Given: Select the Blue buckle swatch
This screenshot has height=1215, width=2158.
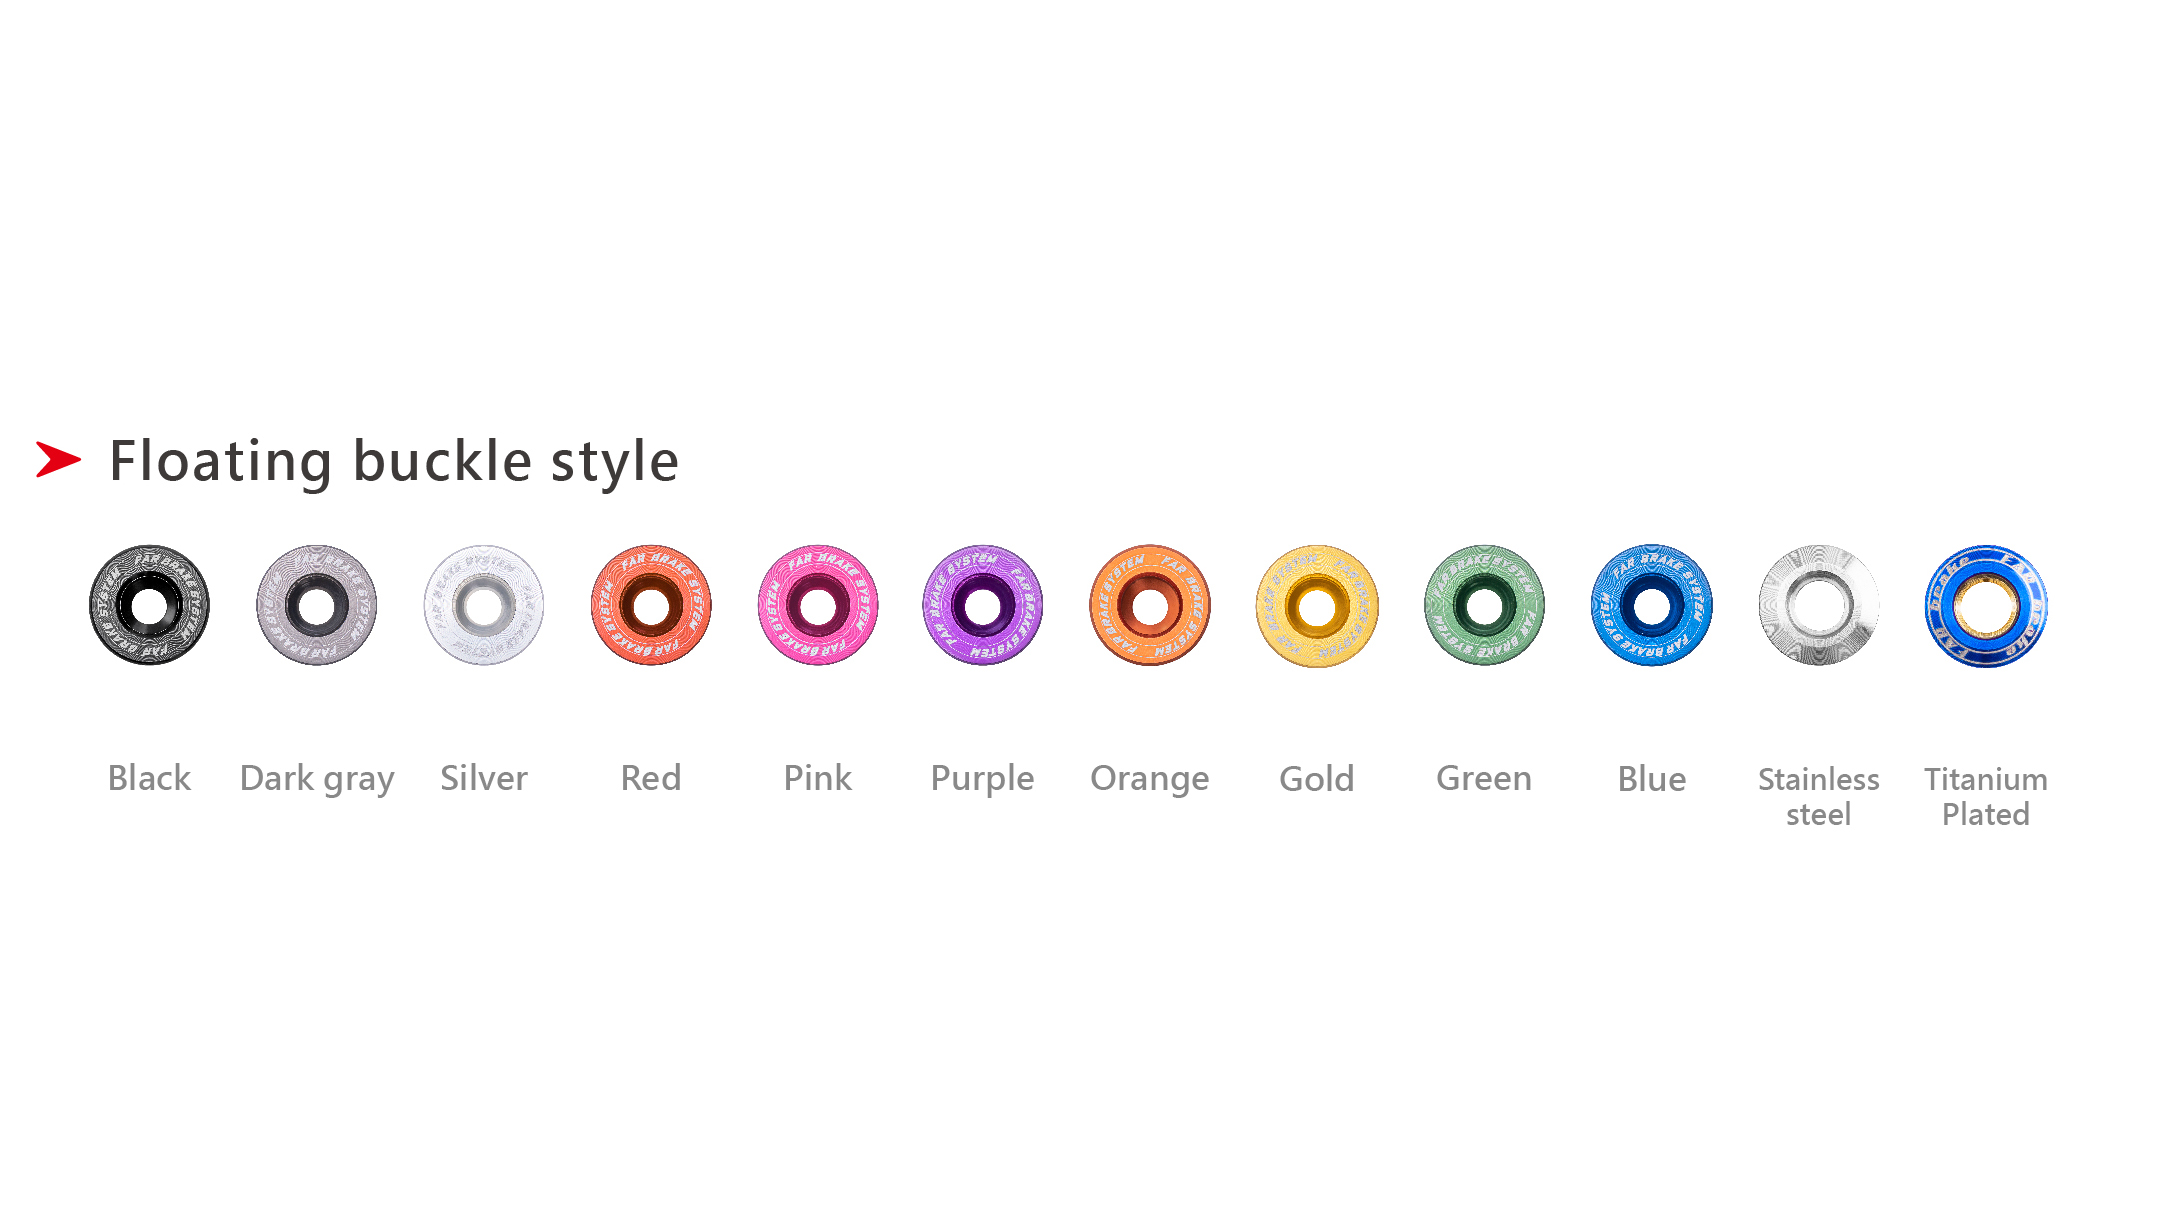Looking at the screenshot, I should tap(1652, 605).
